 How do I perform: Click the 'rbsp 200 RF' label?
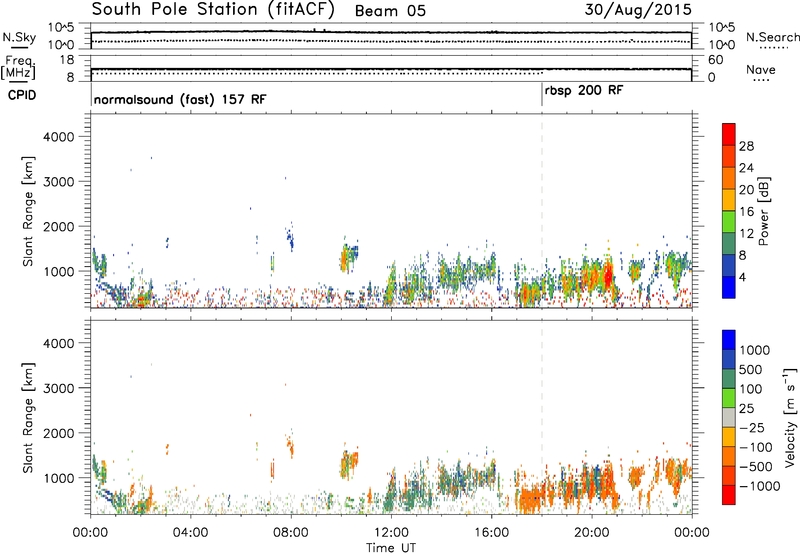[584, 91]
